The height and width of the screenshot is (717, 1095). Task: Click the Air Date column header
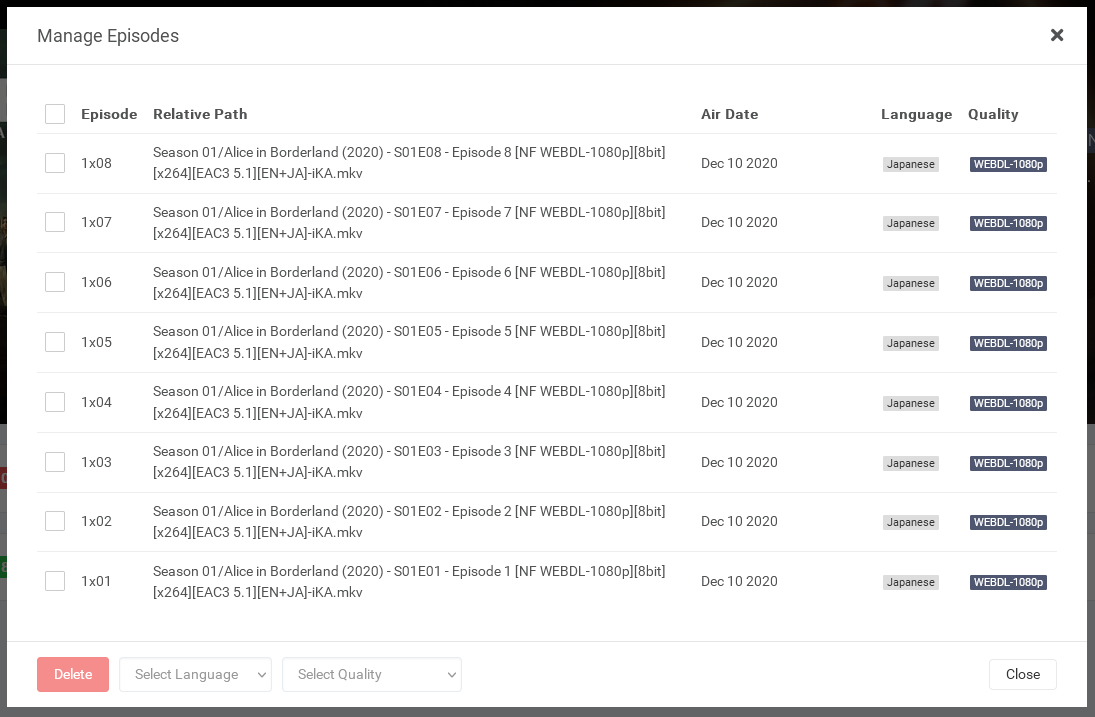729,114
